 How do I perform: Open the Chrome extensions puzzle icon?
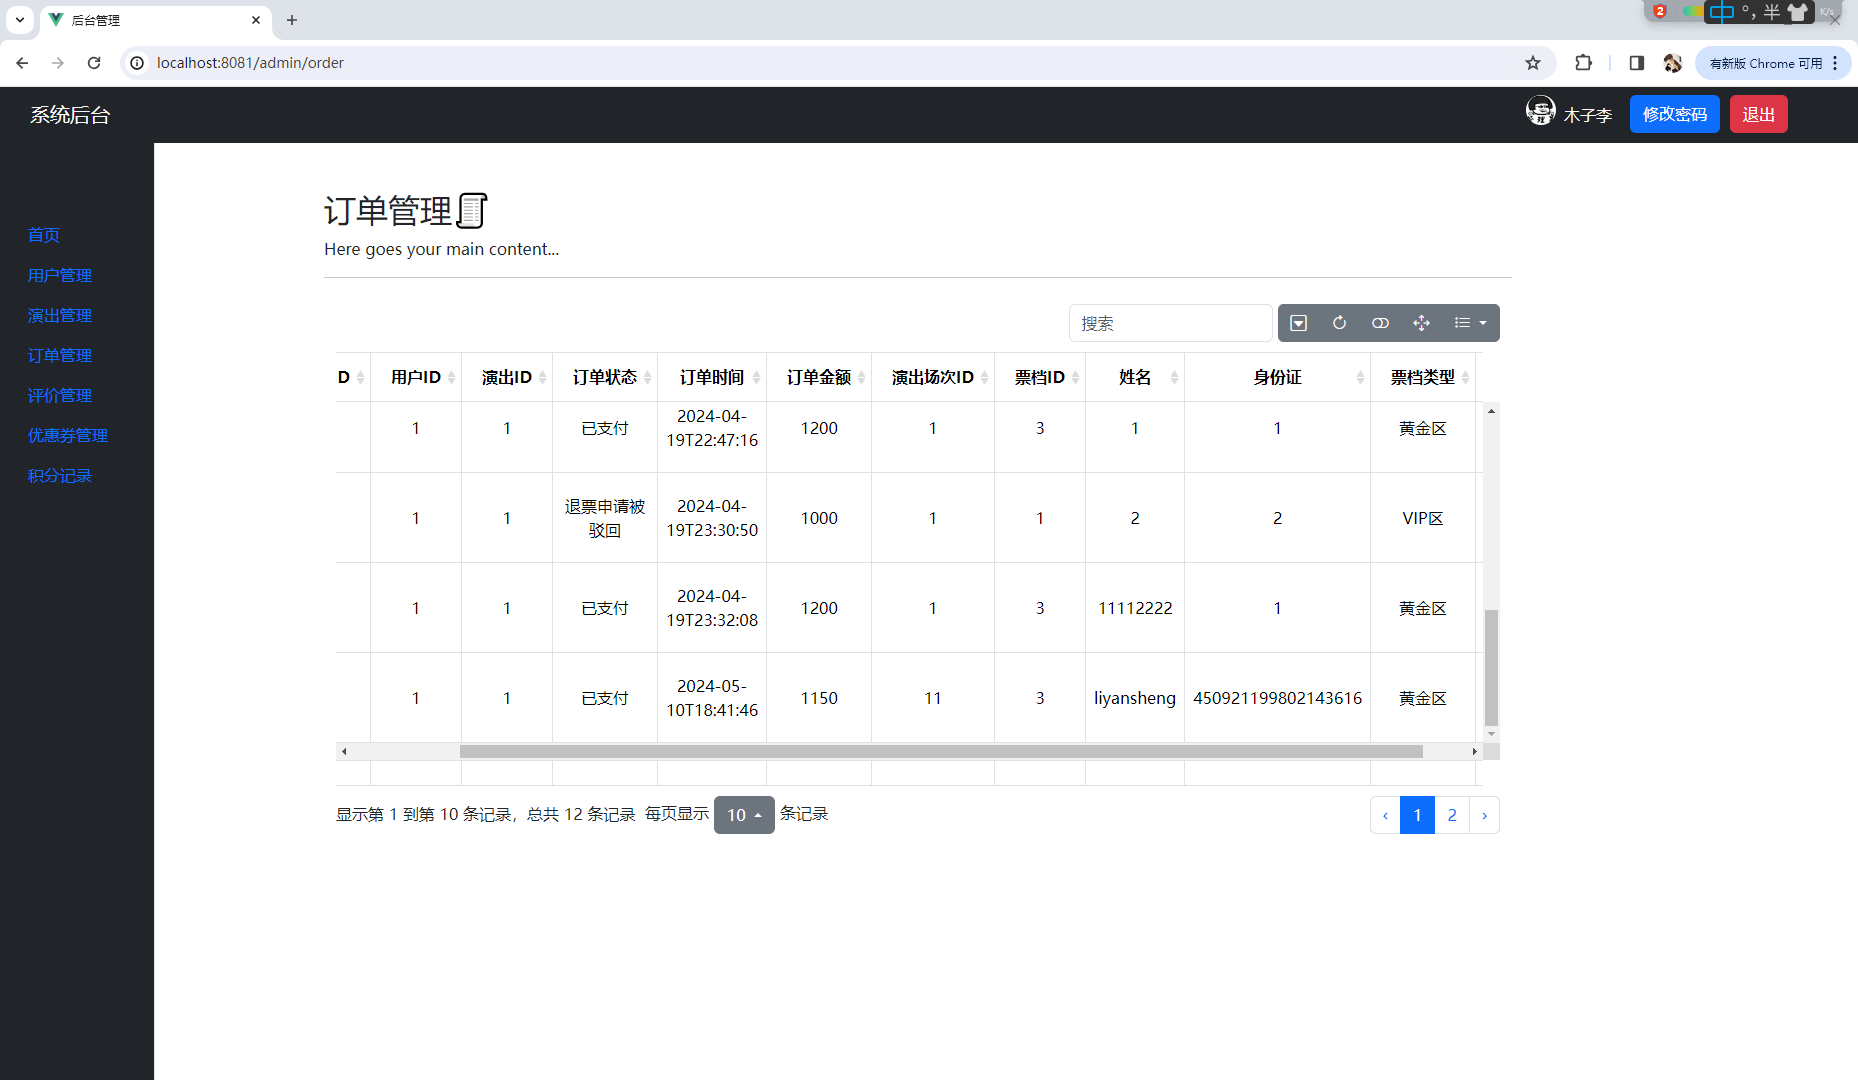pyautogui.click(x=1583, y=63)
